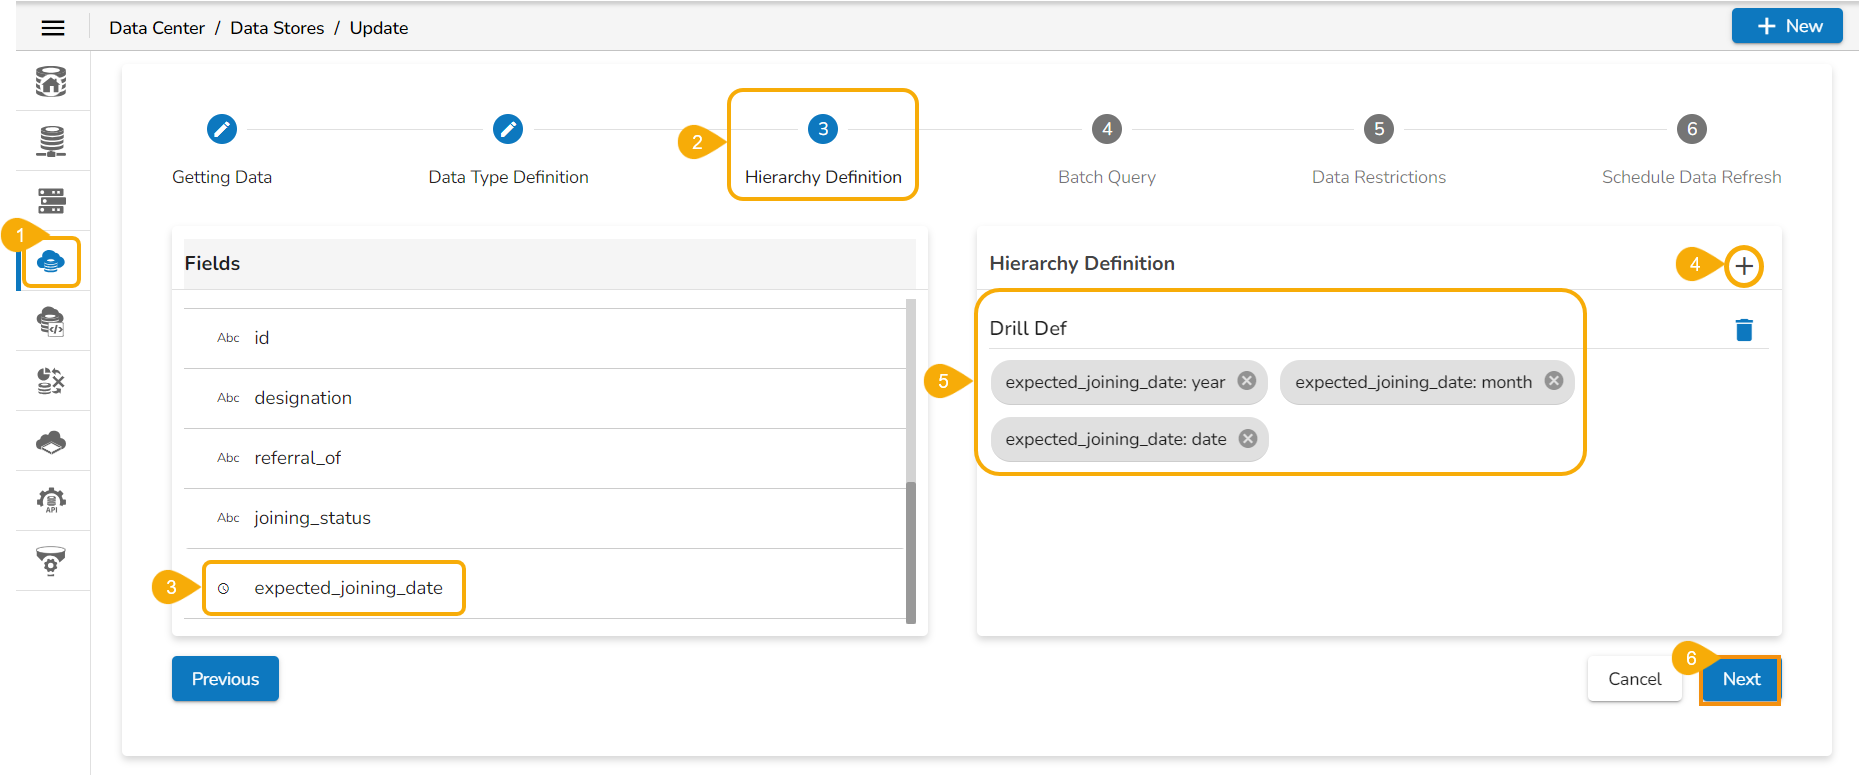Remove expected_joining_date: month chip
The width and height of the screenshot is (1859, 775).
tap(1554, 381)
